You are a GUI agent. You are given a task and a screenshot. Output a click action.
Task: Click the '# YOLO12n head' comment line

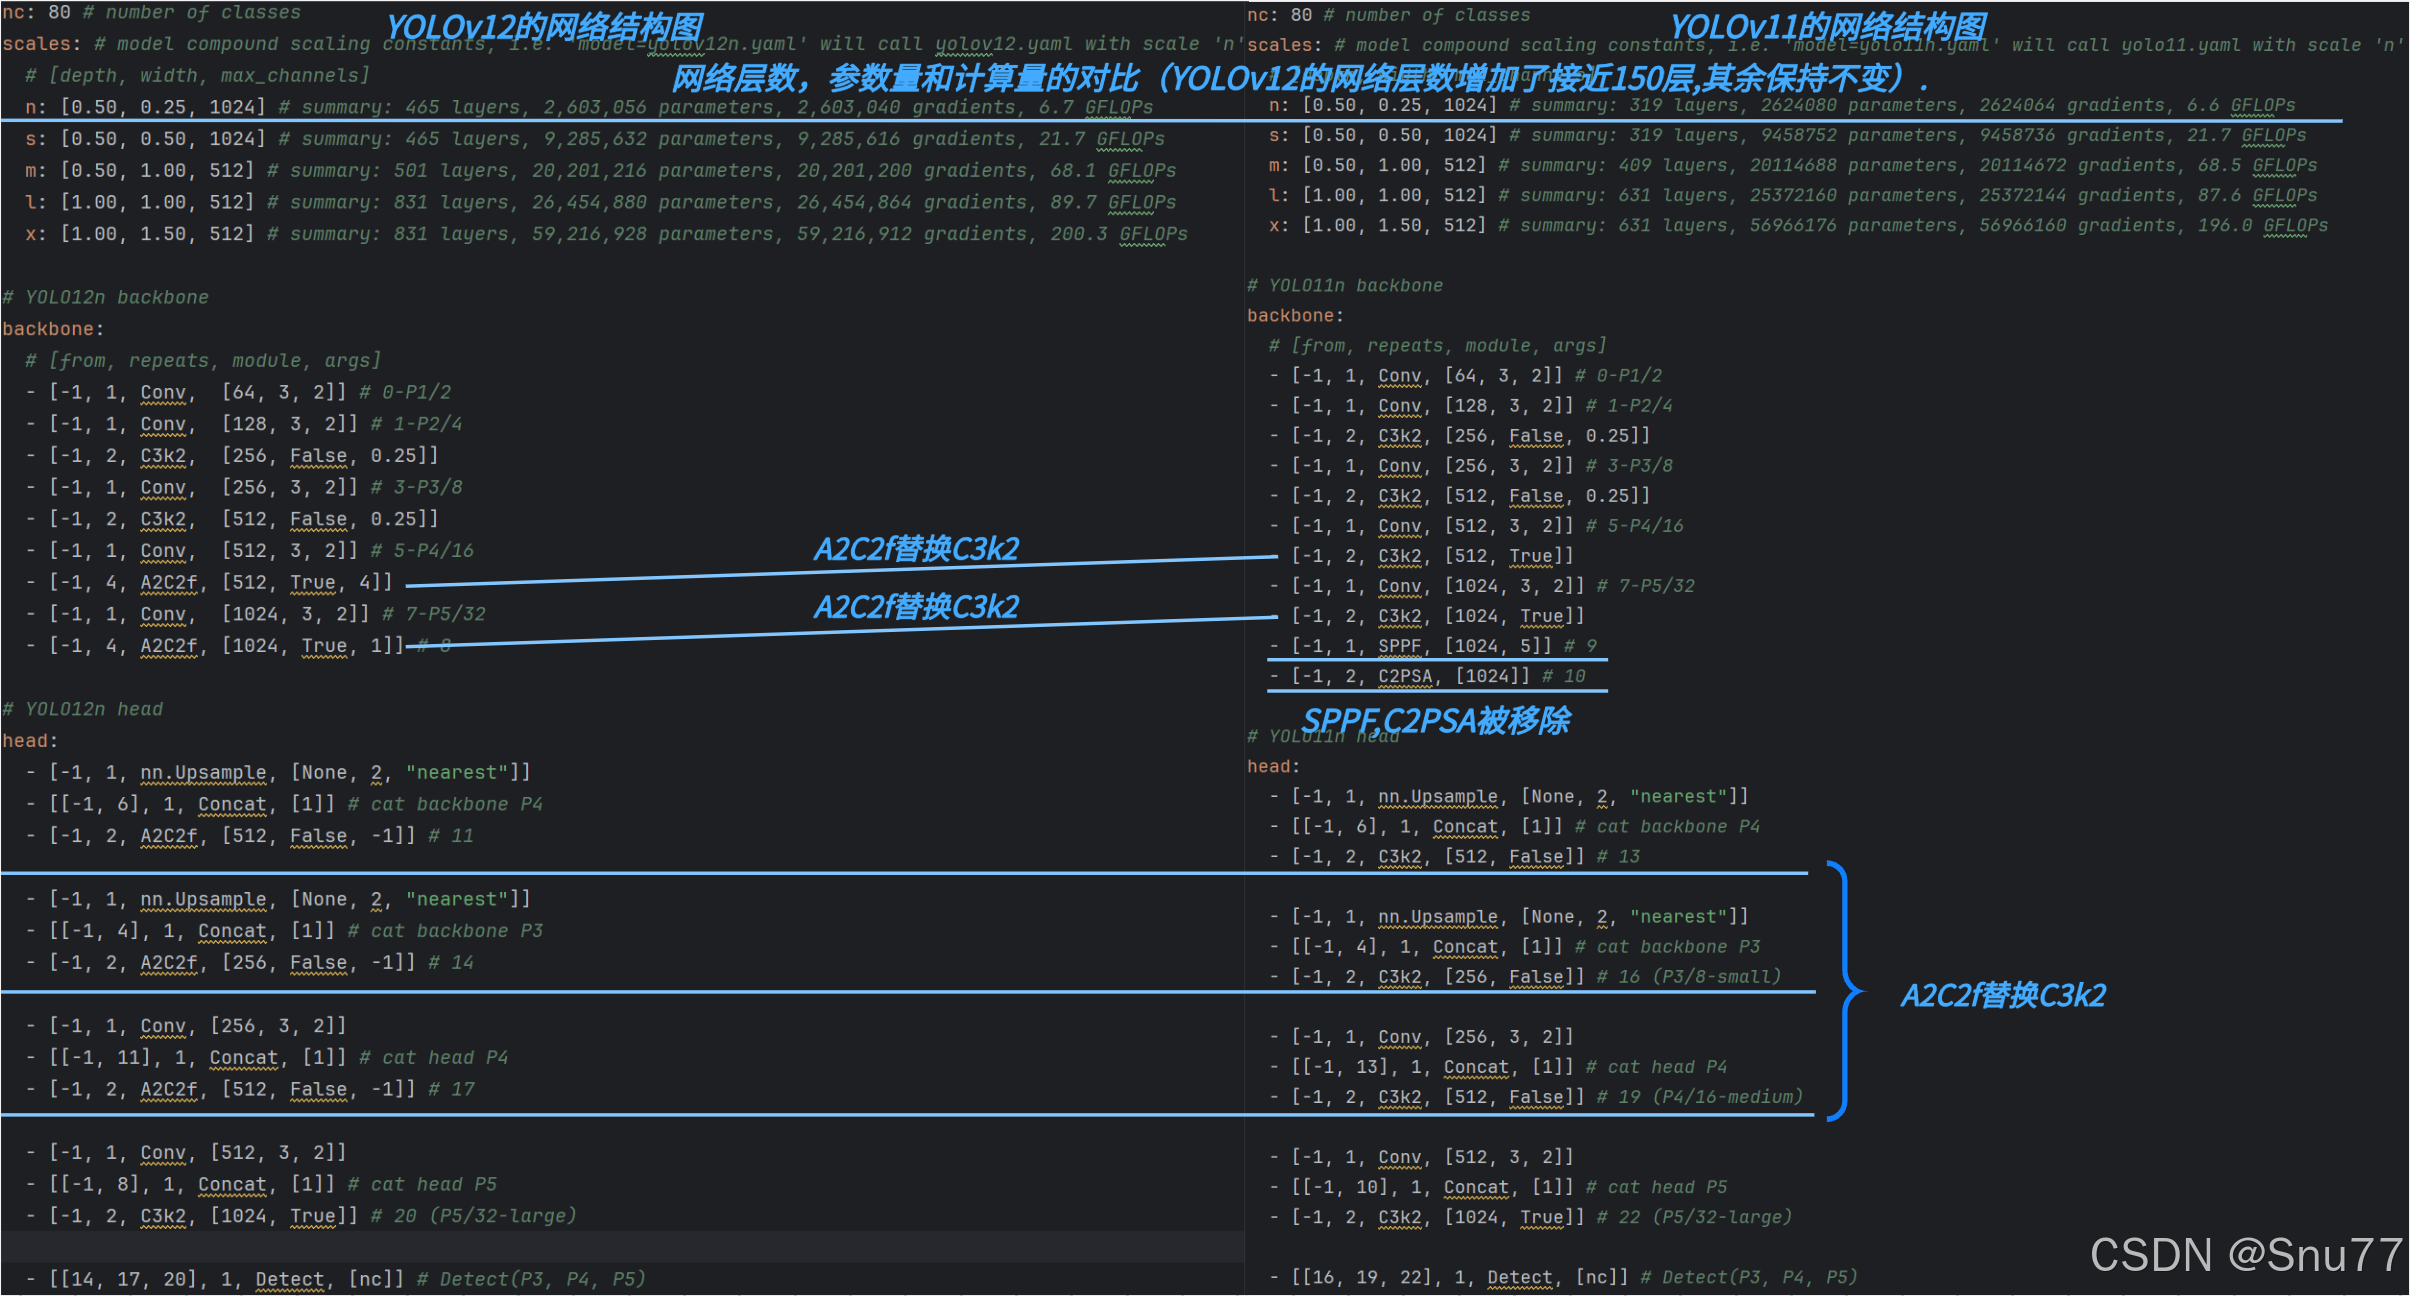[82, 709]
